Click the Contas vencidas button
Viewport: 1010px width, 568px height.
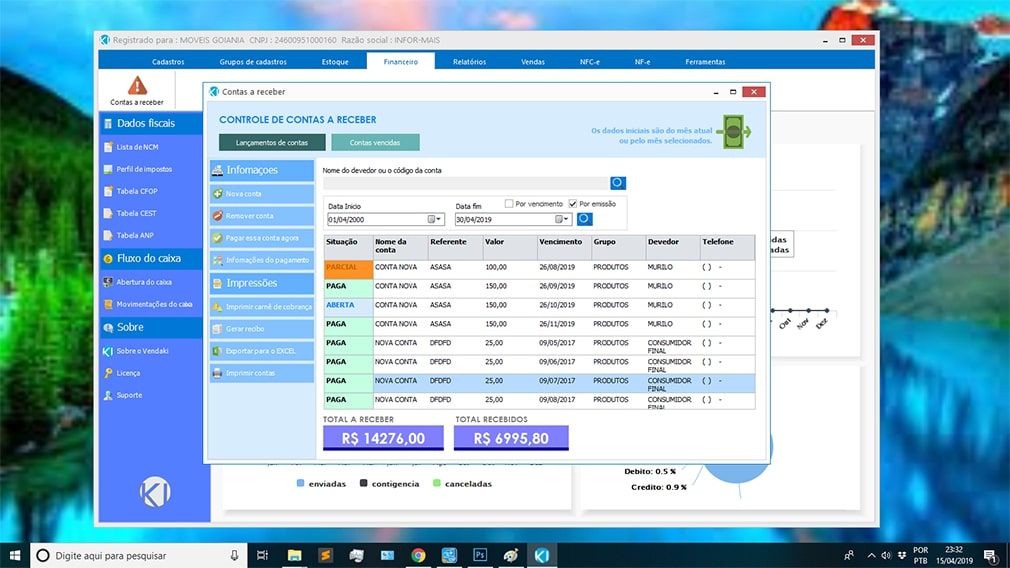[375, 143]
